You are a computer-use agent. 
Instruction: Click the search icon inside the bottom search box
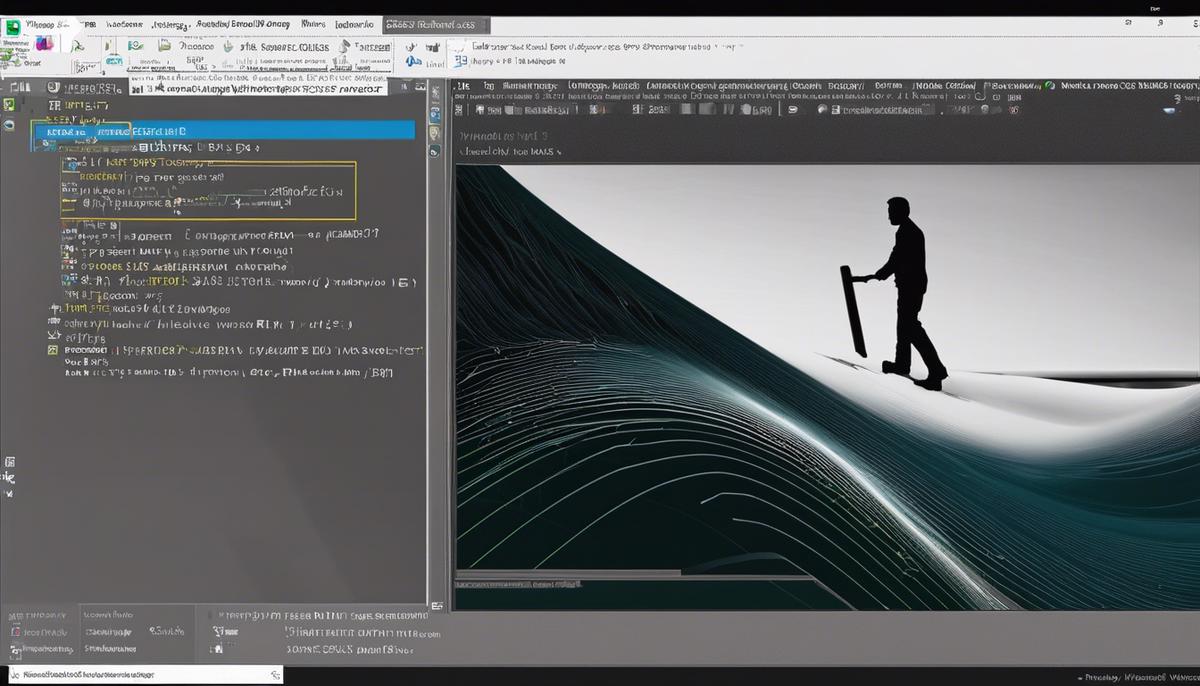click(275, 676)
